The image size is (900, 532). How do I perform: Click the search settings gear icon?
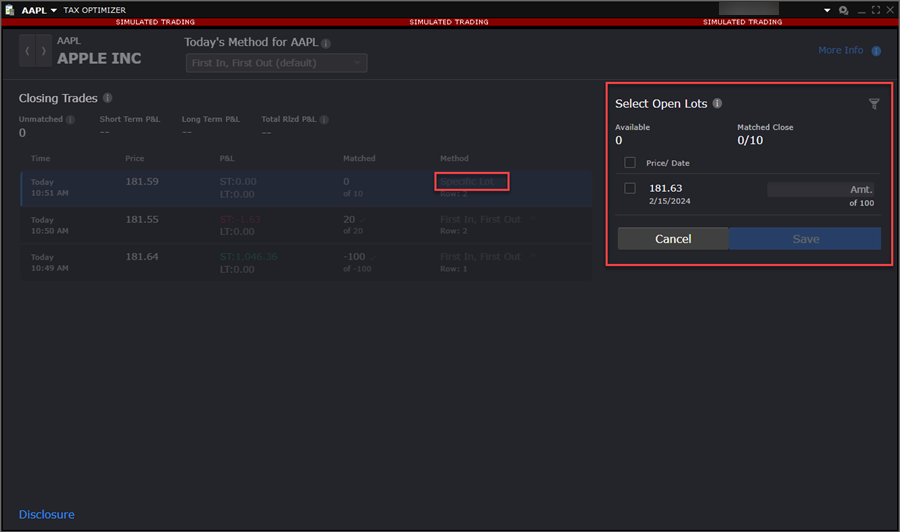tap(844, 10)
